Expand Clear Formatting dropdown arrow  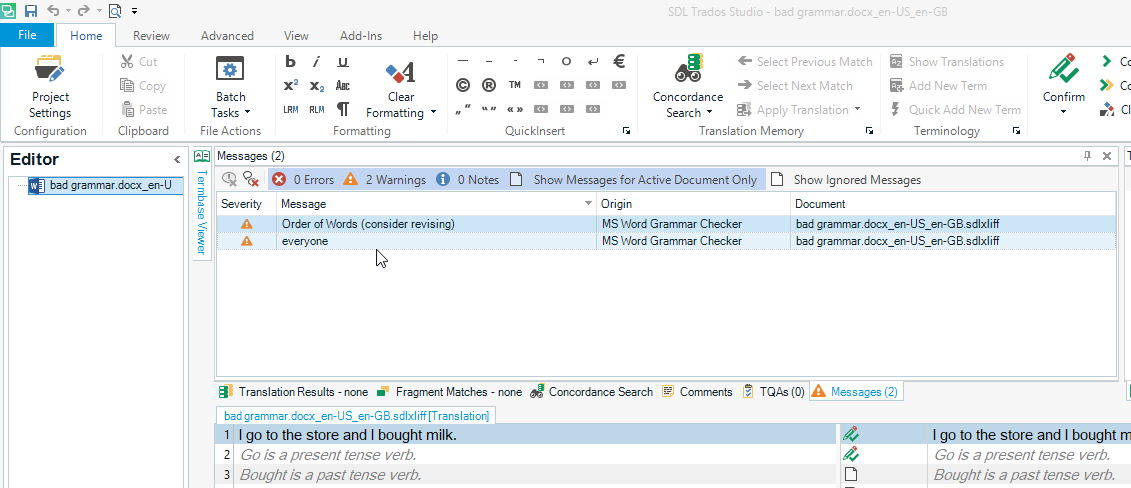(434, 112)
